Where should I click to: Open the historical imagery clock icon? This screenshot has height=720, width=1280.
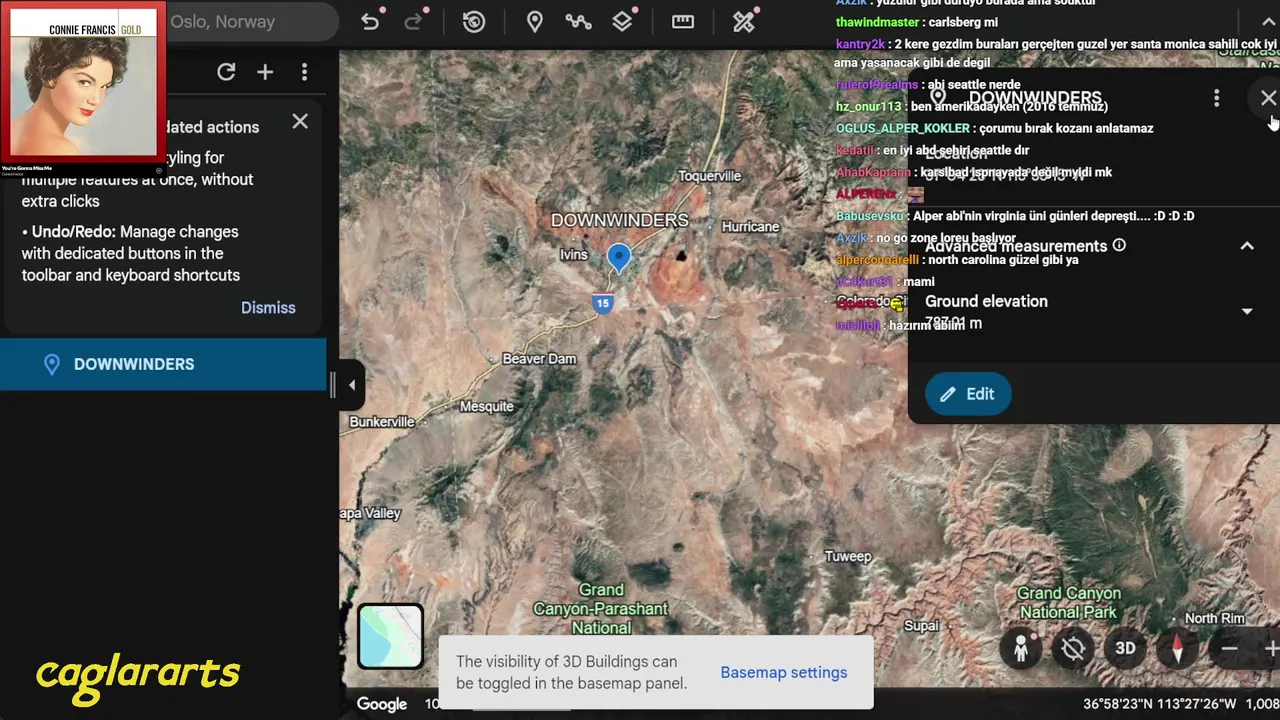474,22
